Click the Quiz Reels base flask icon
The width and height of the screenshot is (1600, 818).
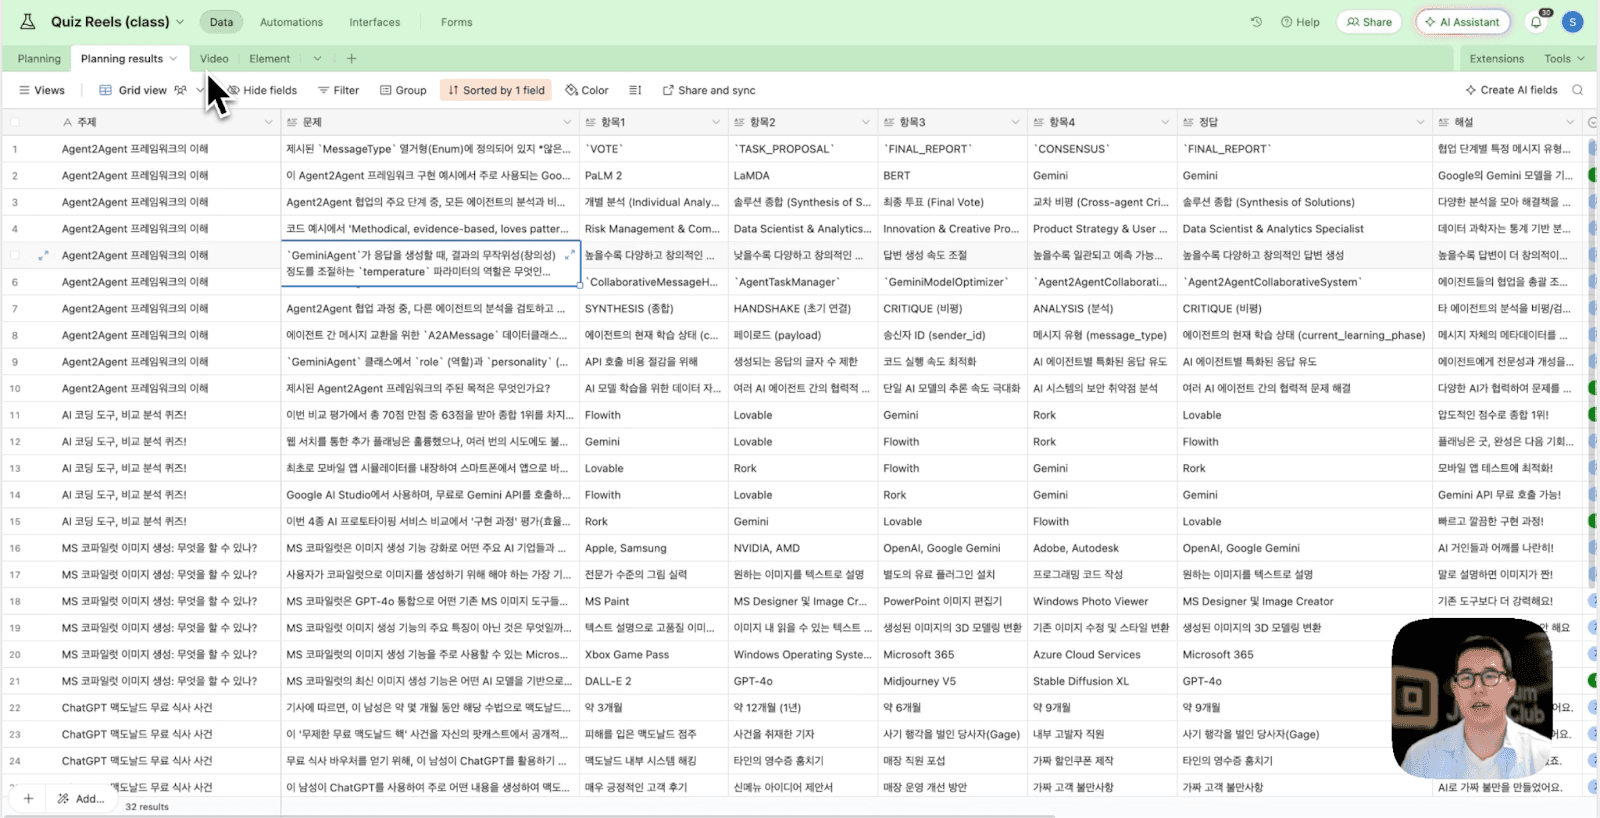point(28,21)
